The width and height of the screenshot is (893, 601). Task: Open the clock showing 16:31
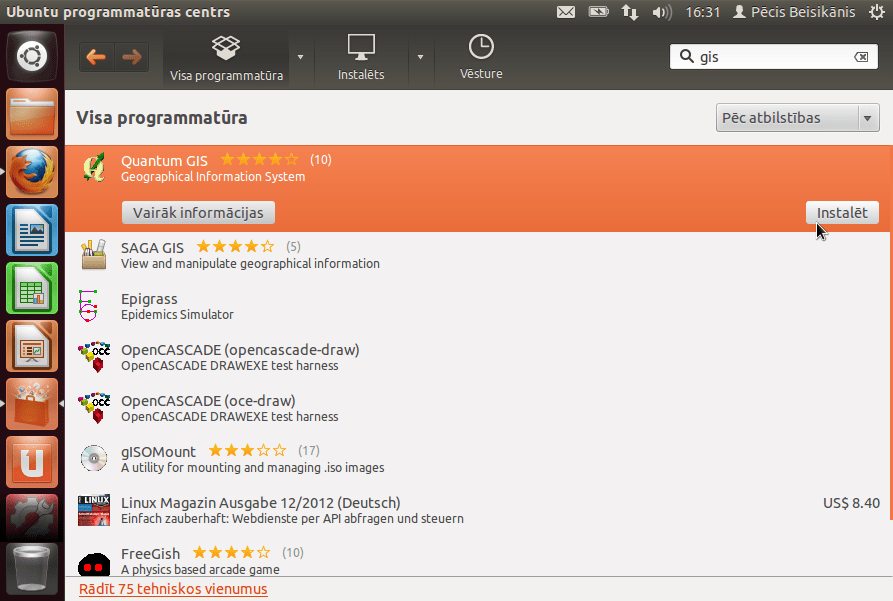pyautogui.click(x=703, y=12)
